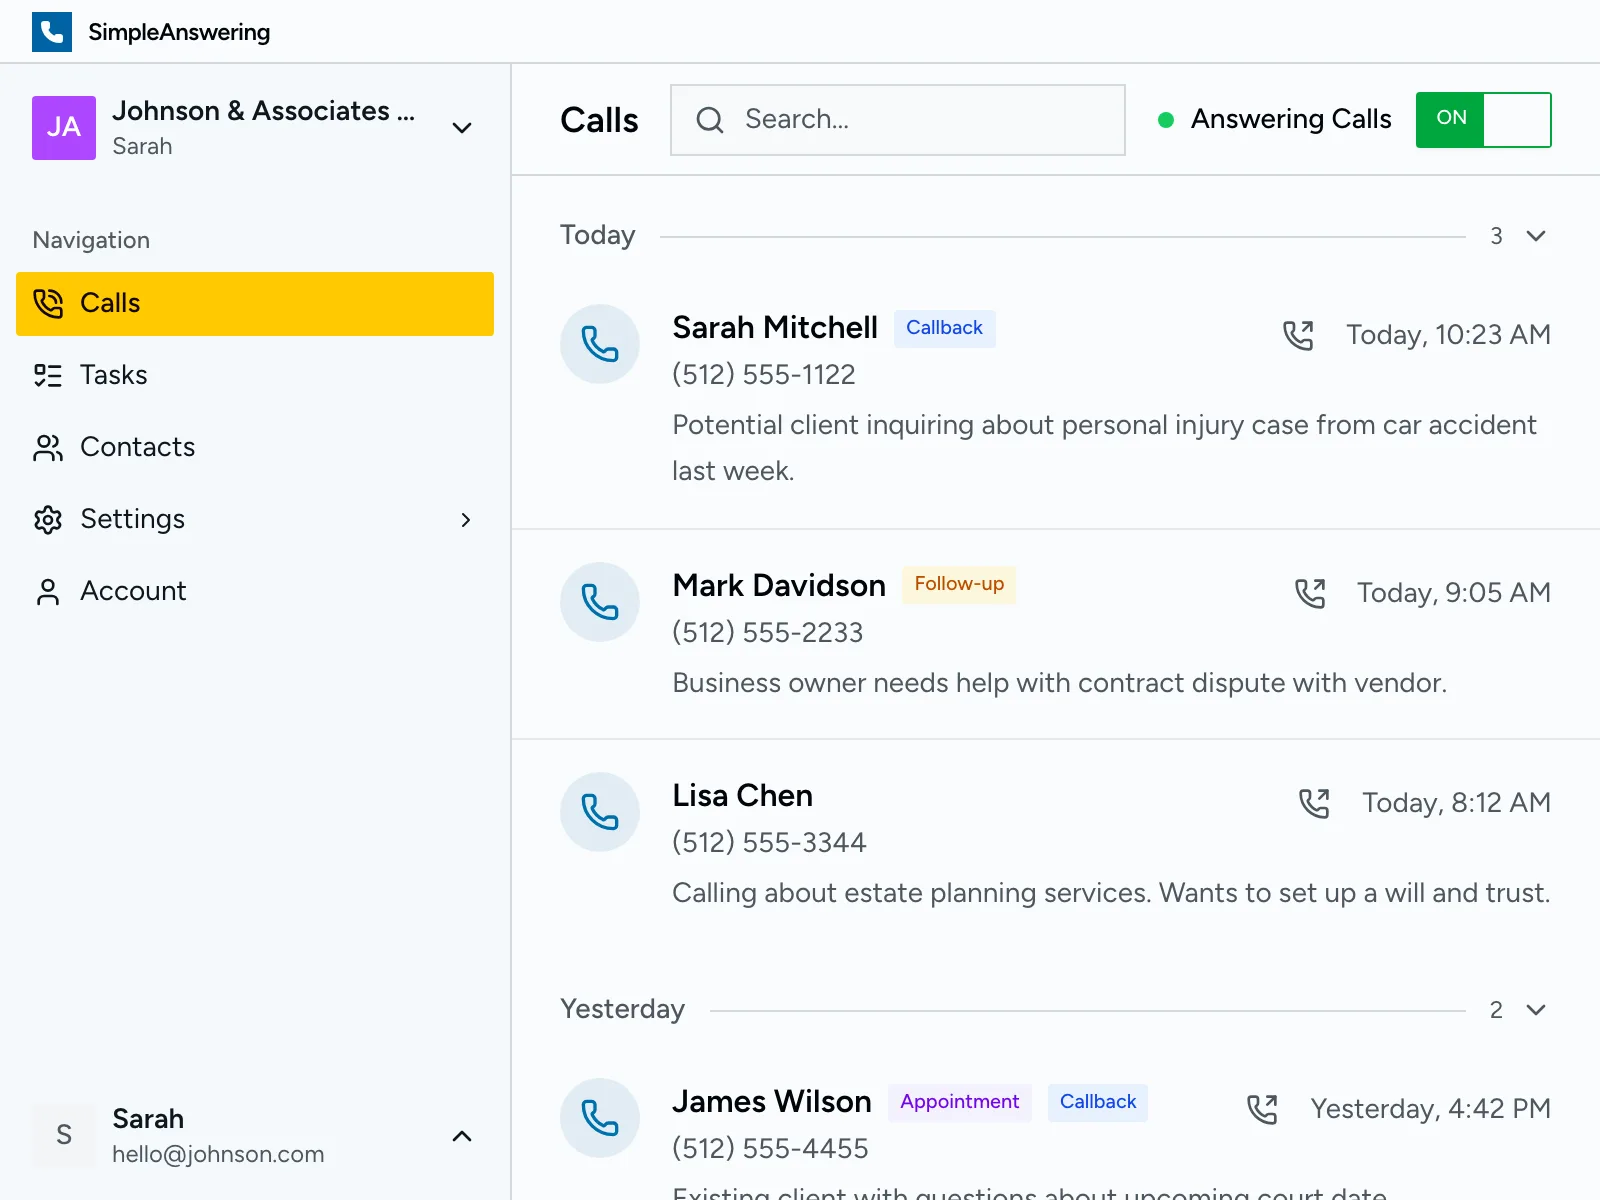Open the Johnson & Associates account dropdown
Viewport: 1600px width, 1200px height.
[461, 128]
